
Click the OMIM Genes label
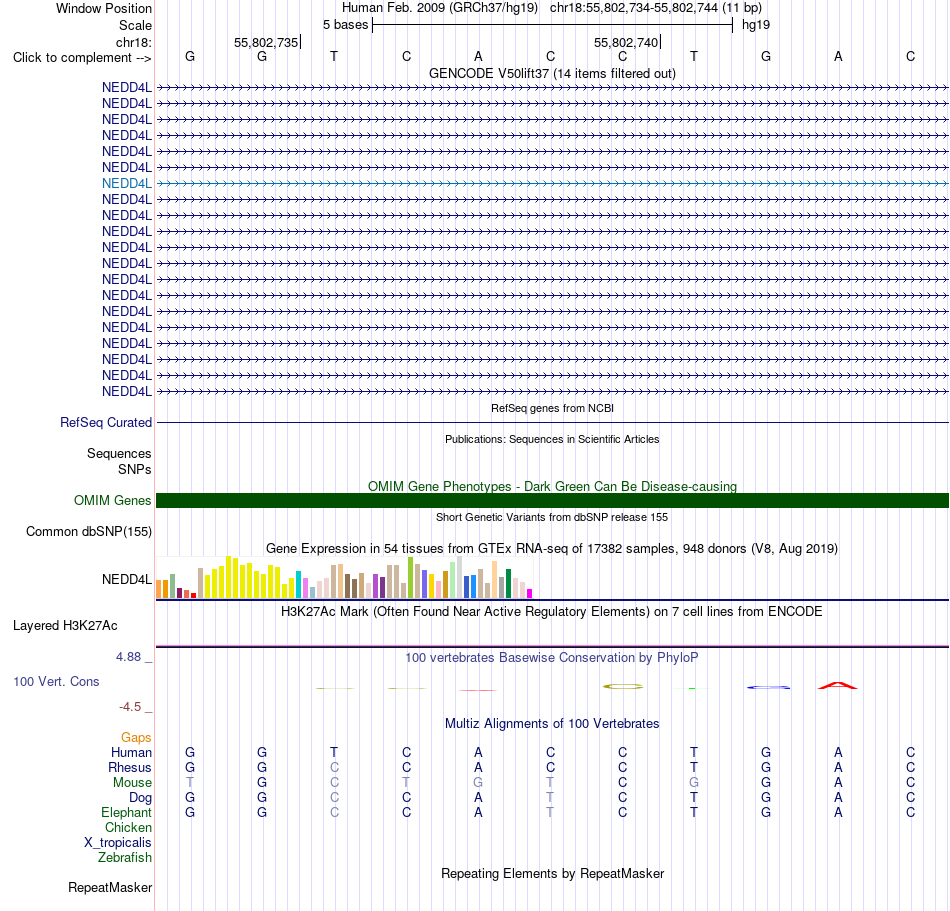(112, 500)
